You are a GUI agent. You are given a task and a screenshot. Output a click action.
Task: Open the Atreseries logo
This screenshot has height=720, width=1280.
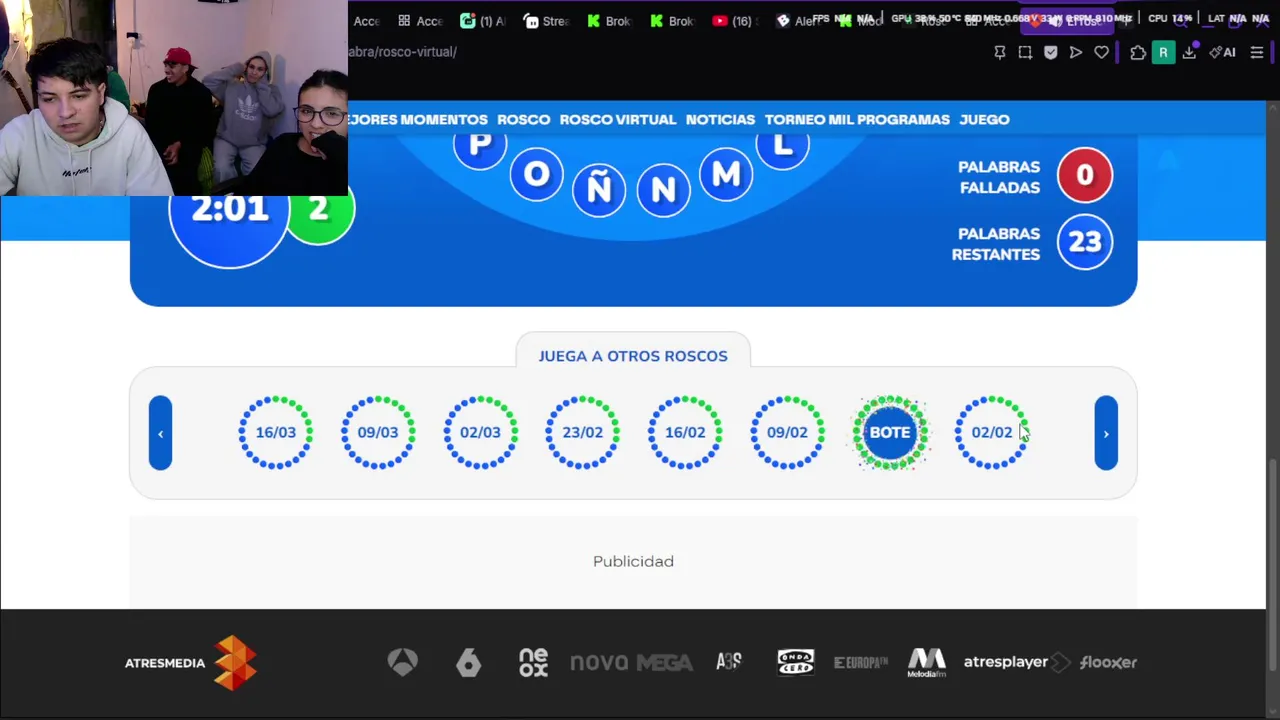click(729, 661)
